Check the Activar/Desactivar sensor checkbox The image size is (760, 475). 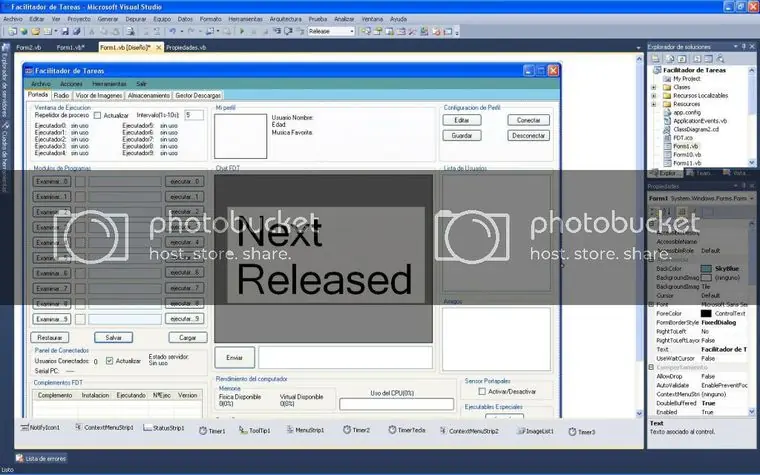(x=482, y=391)
